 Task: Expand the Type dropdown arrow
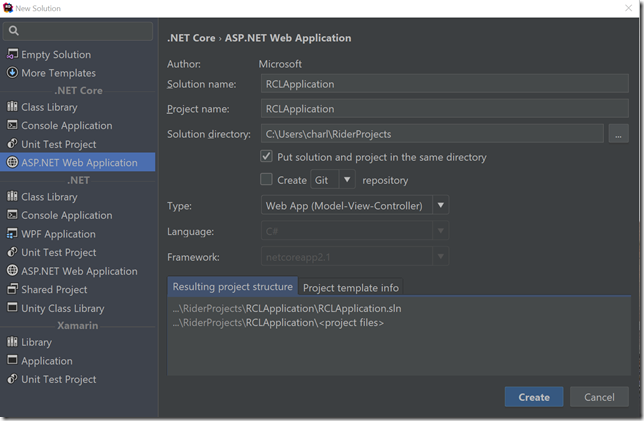point(441,205)
